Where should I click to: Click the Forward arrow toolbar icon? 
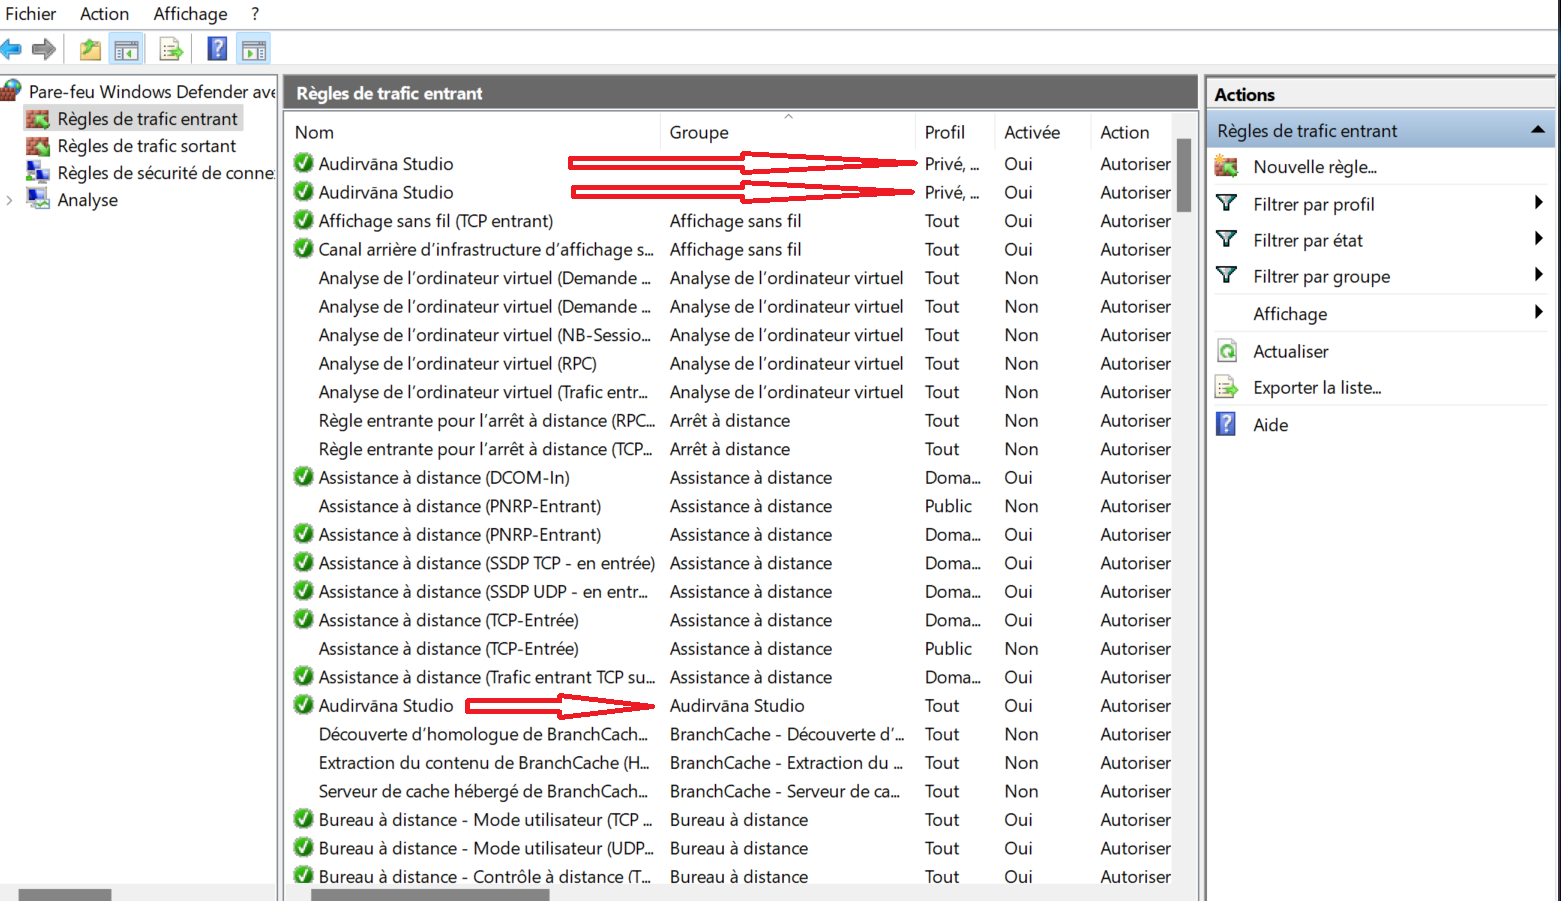43,49
